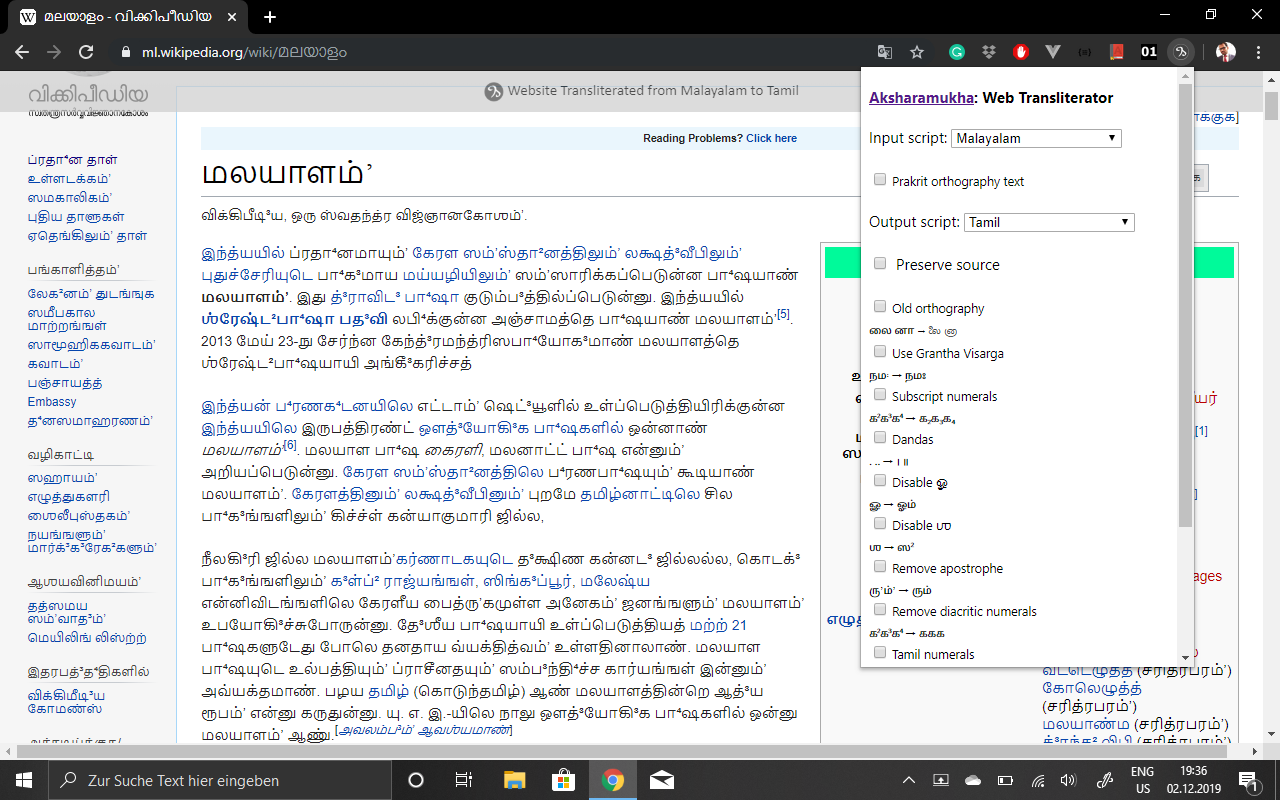
Task: Open volume control in tray
Action: 1068,780
